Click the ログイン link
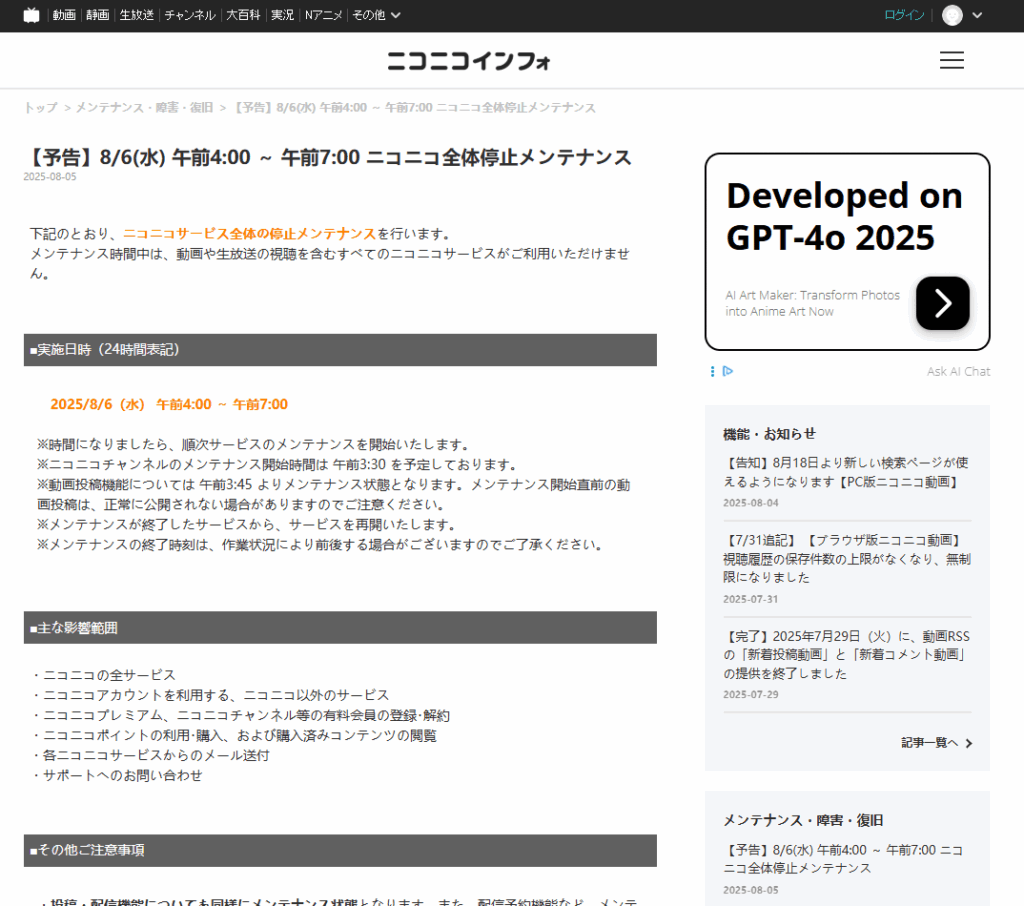 [904, 15]
